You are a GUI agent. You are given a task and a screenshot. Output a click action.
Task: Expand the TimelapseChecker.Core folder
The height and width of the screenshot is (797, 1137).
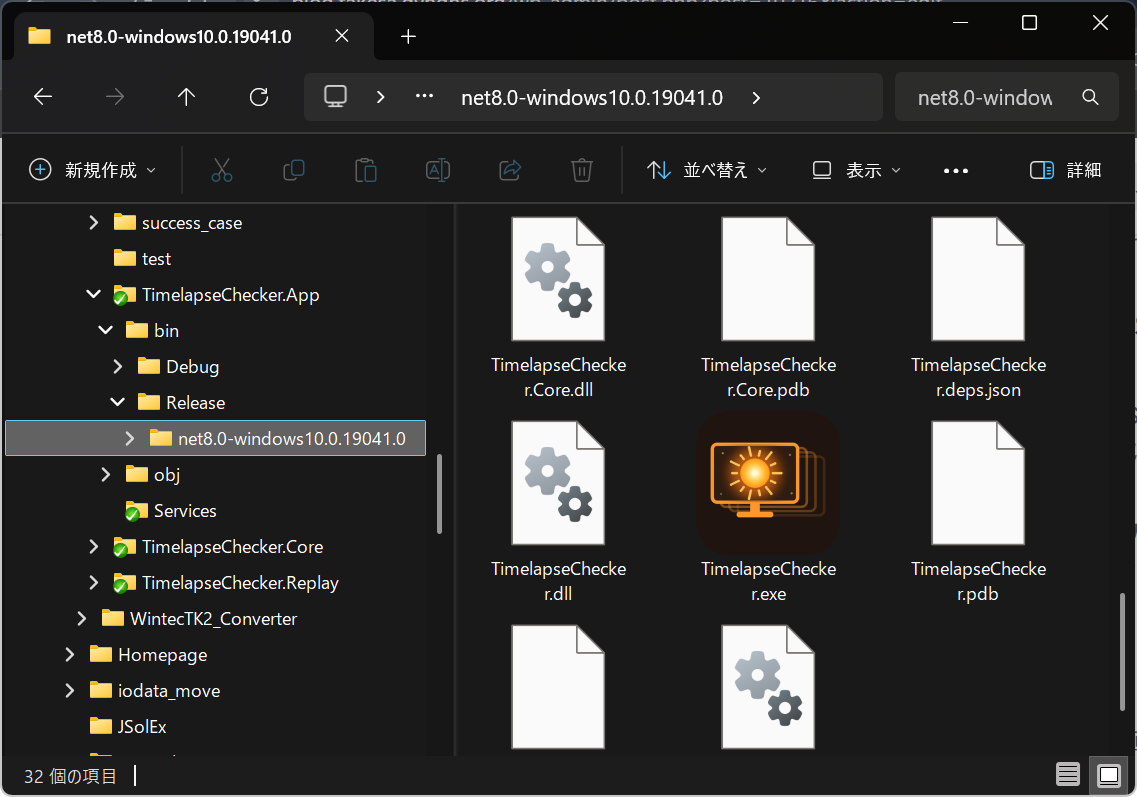94,546
